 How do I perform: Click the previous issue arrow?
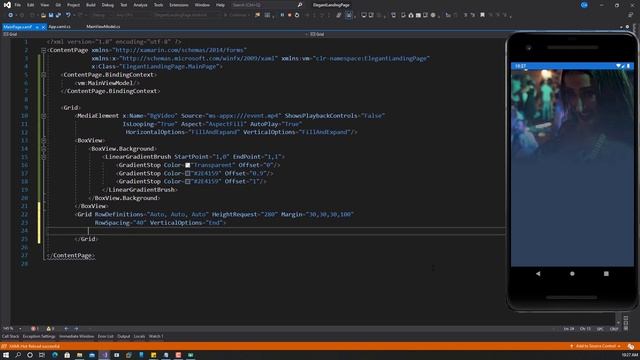[66, 328]
